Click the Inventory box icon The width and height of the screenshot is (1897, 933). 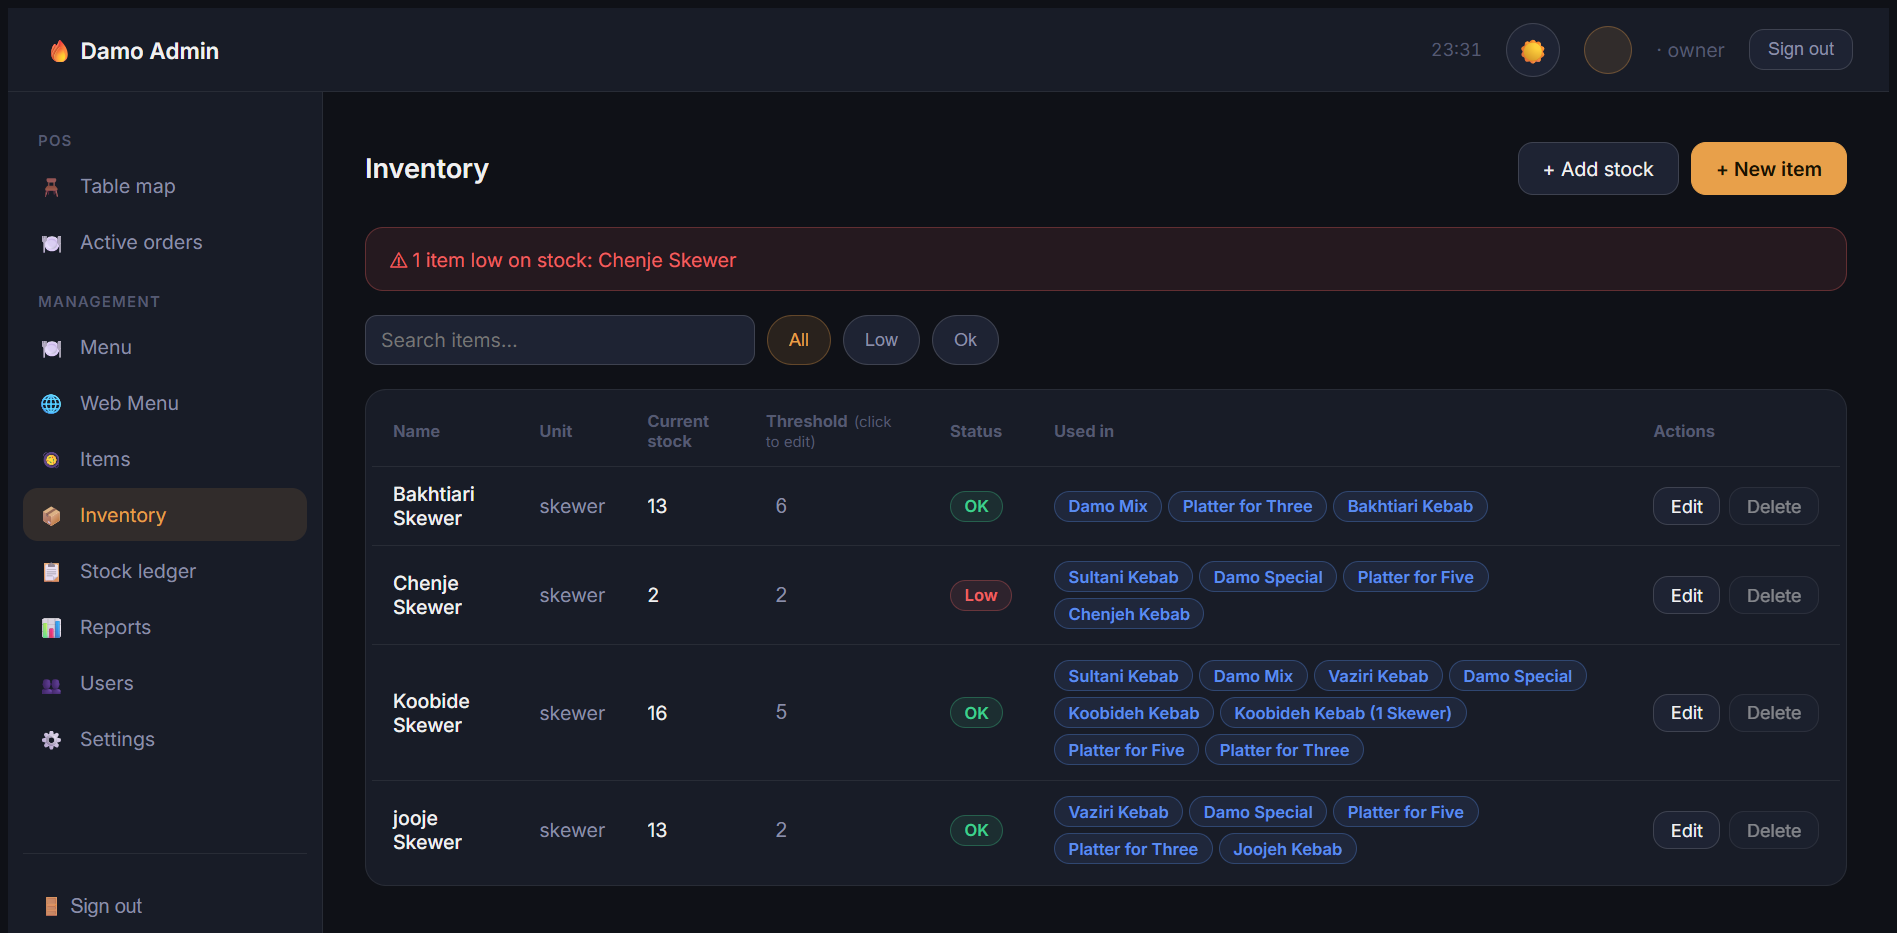pyautogui.click(x=51, y=516)
